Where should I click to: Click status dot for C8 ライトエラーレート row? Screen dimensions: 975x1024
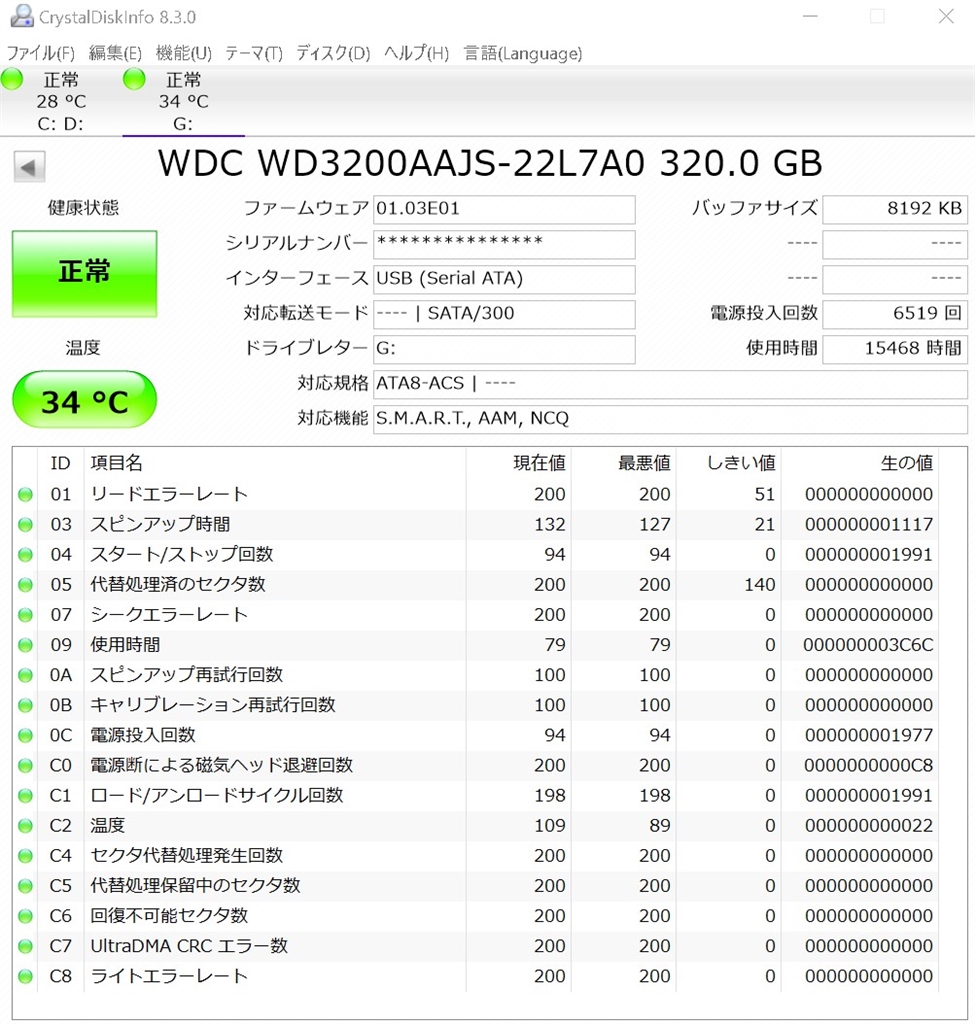tap(25, 976)
